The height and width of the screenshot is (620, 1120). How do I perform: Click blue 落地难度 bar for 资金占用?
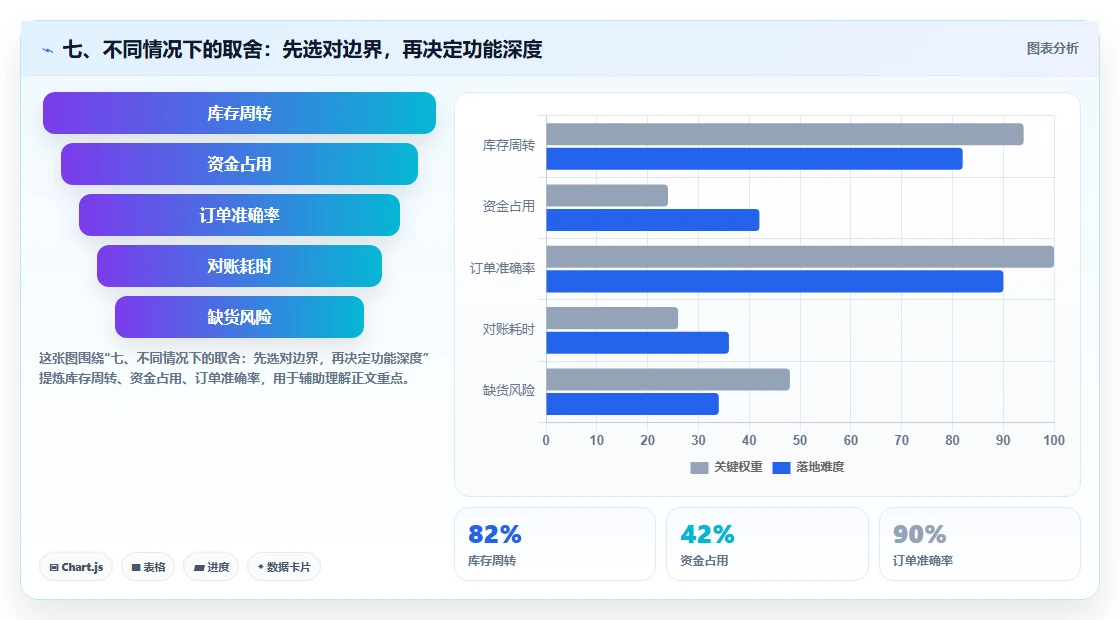click(653, 220)
